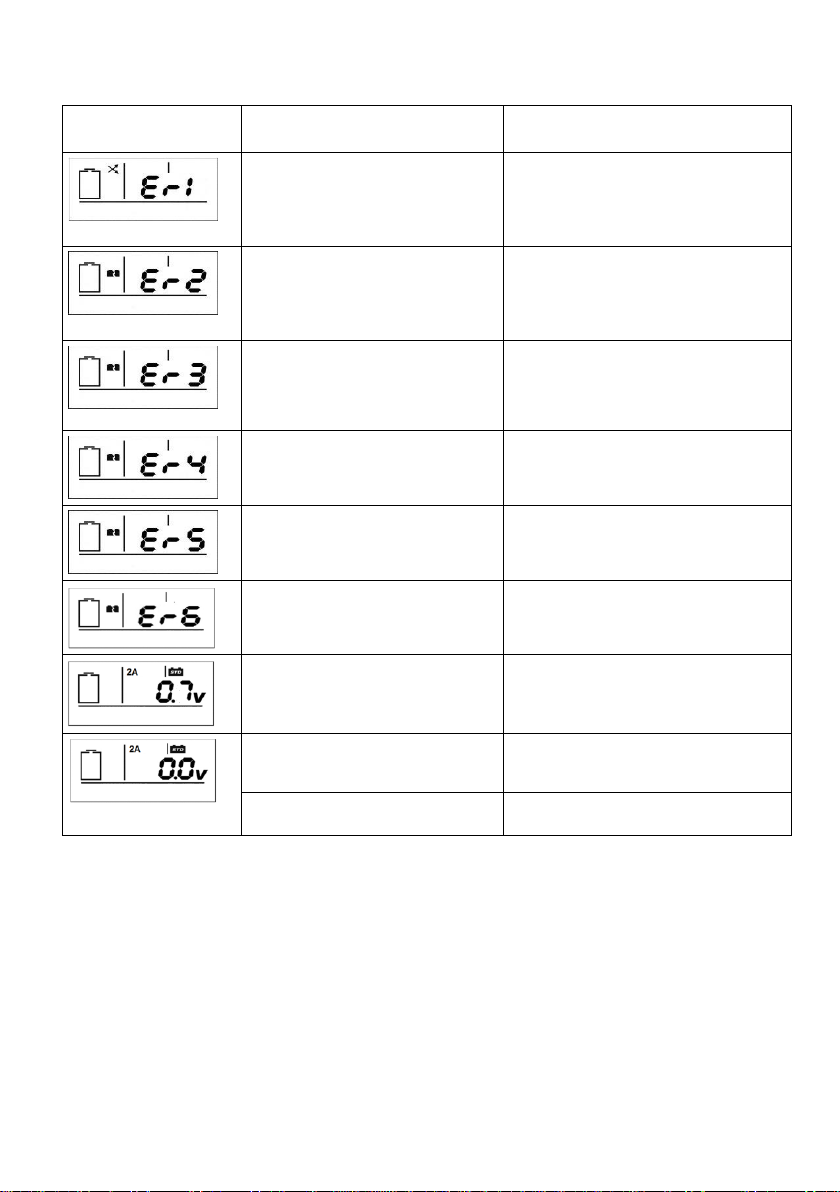Select the Er6 error code display image
Image resolution: width=840 pixels, height=1192 pixels.
click(141, 617)
